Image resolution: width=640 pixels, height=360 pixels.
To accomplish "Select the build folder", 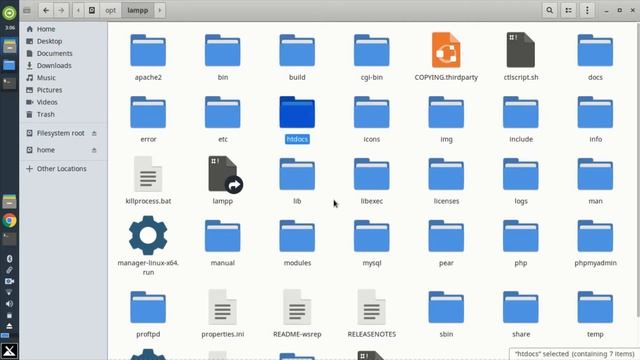I will [x=297, y=51].
